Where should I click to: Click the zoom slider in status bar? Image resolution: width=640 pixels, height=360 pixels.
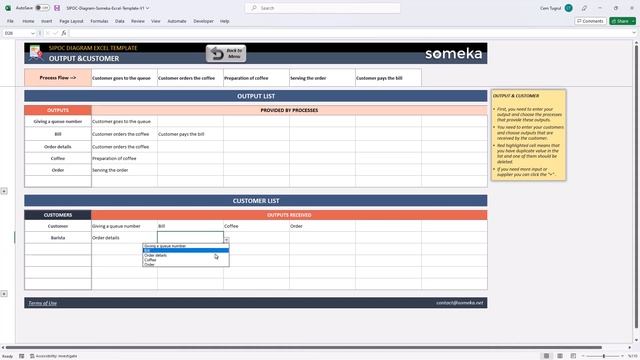[604, 356]
